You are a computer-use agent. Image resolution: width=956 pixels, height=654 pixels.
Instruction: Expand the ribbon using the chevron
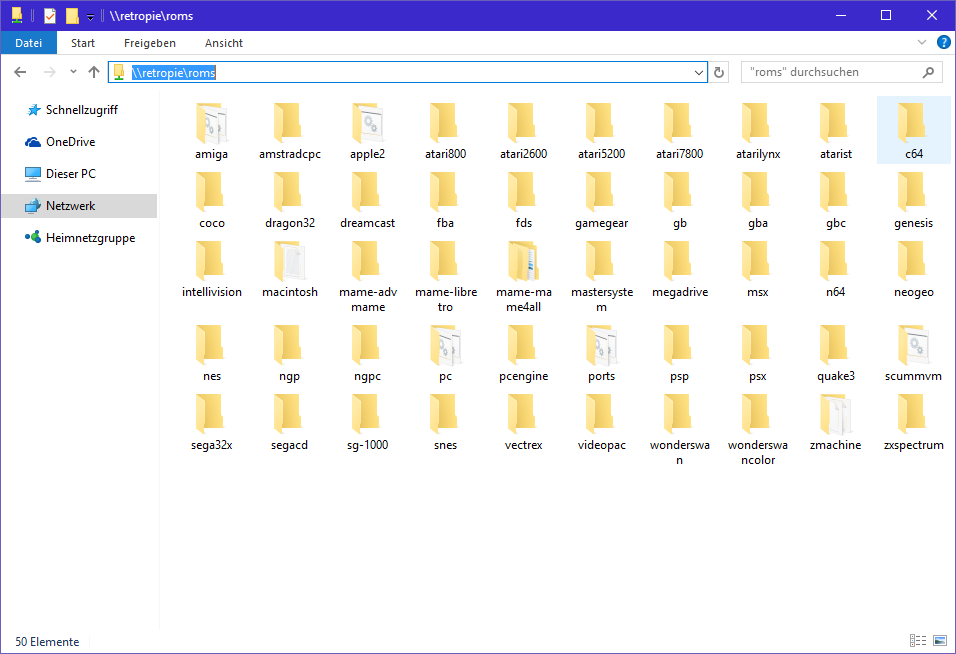(922, 43)
